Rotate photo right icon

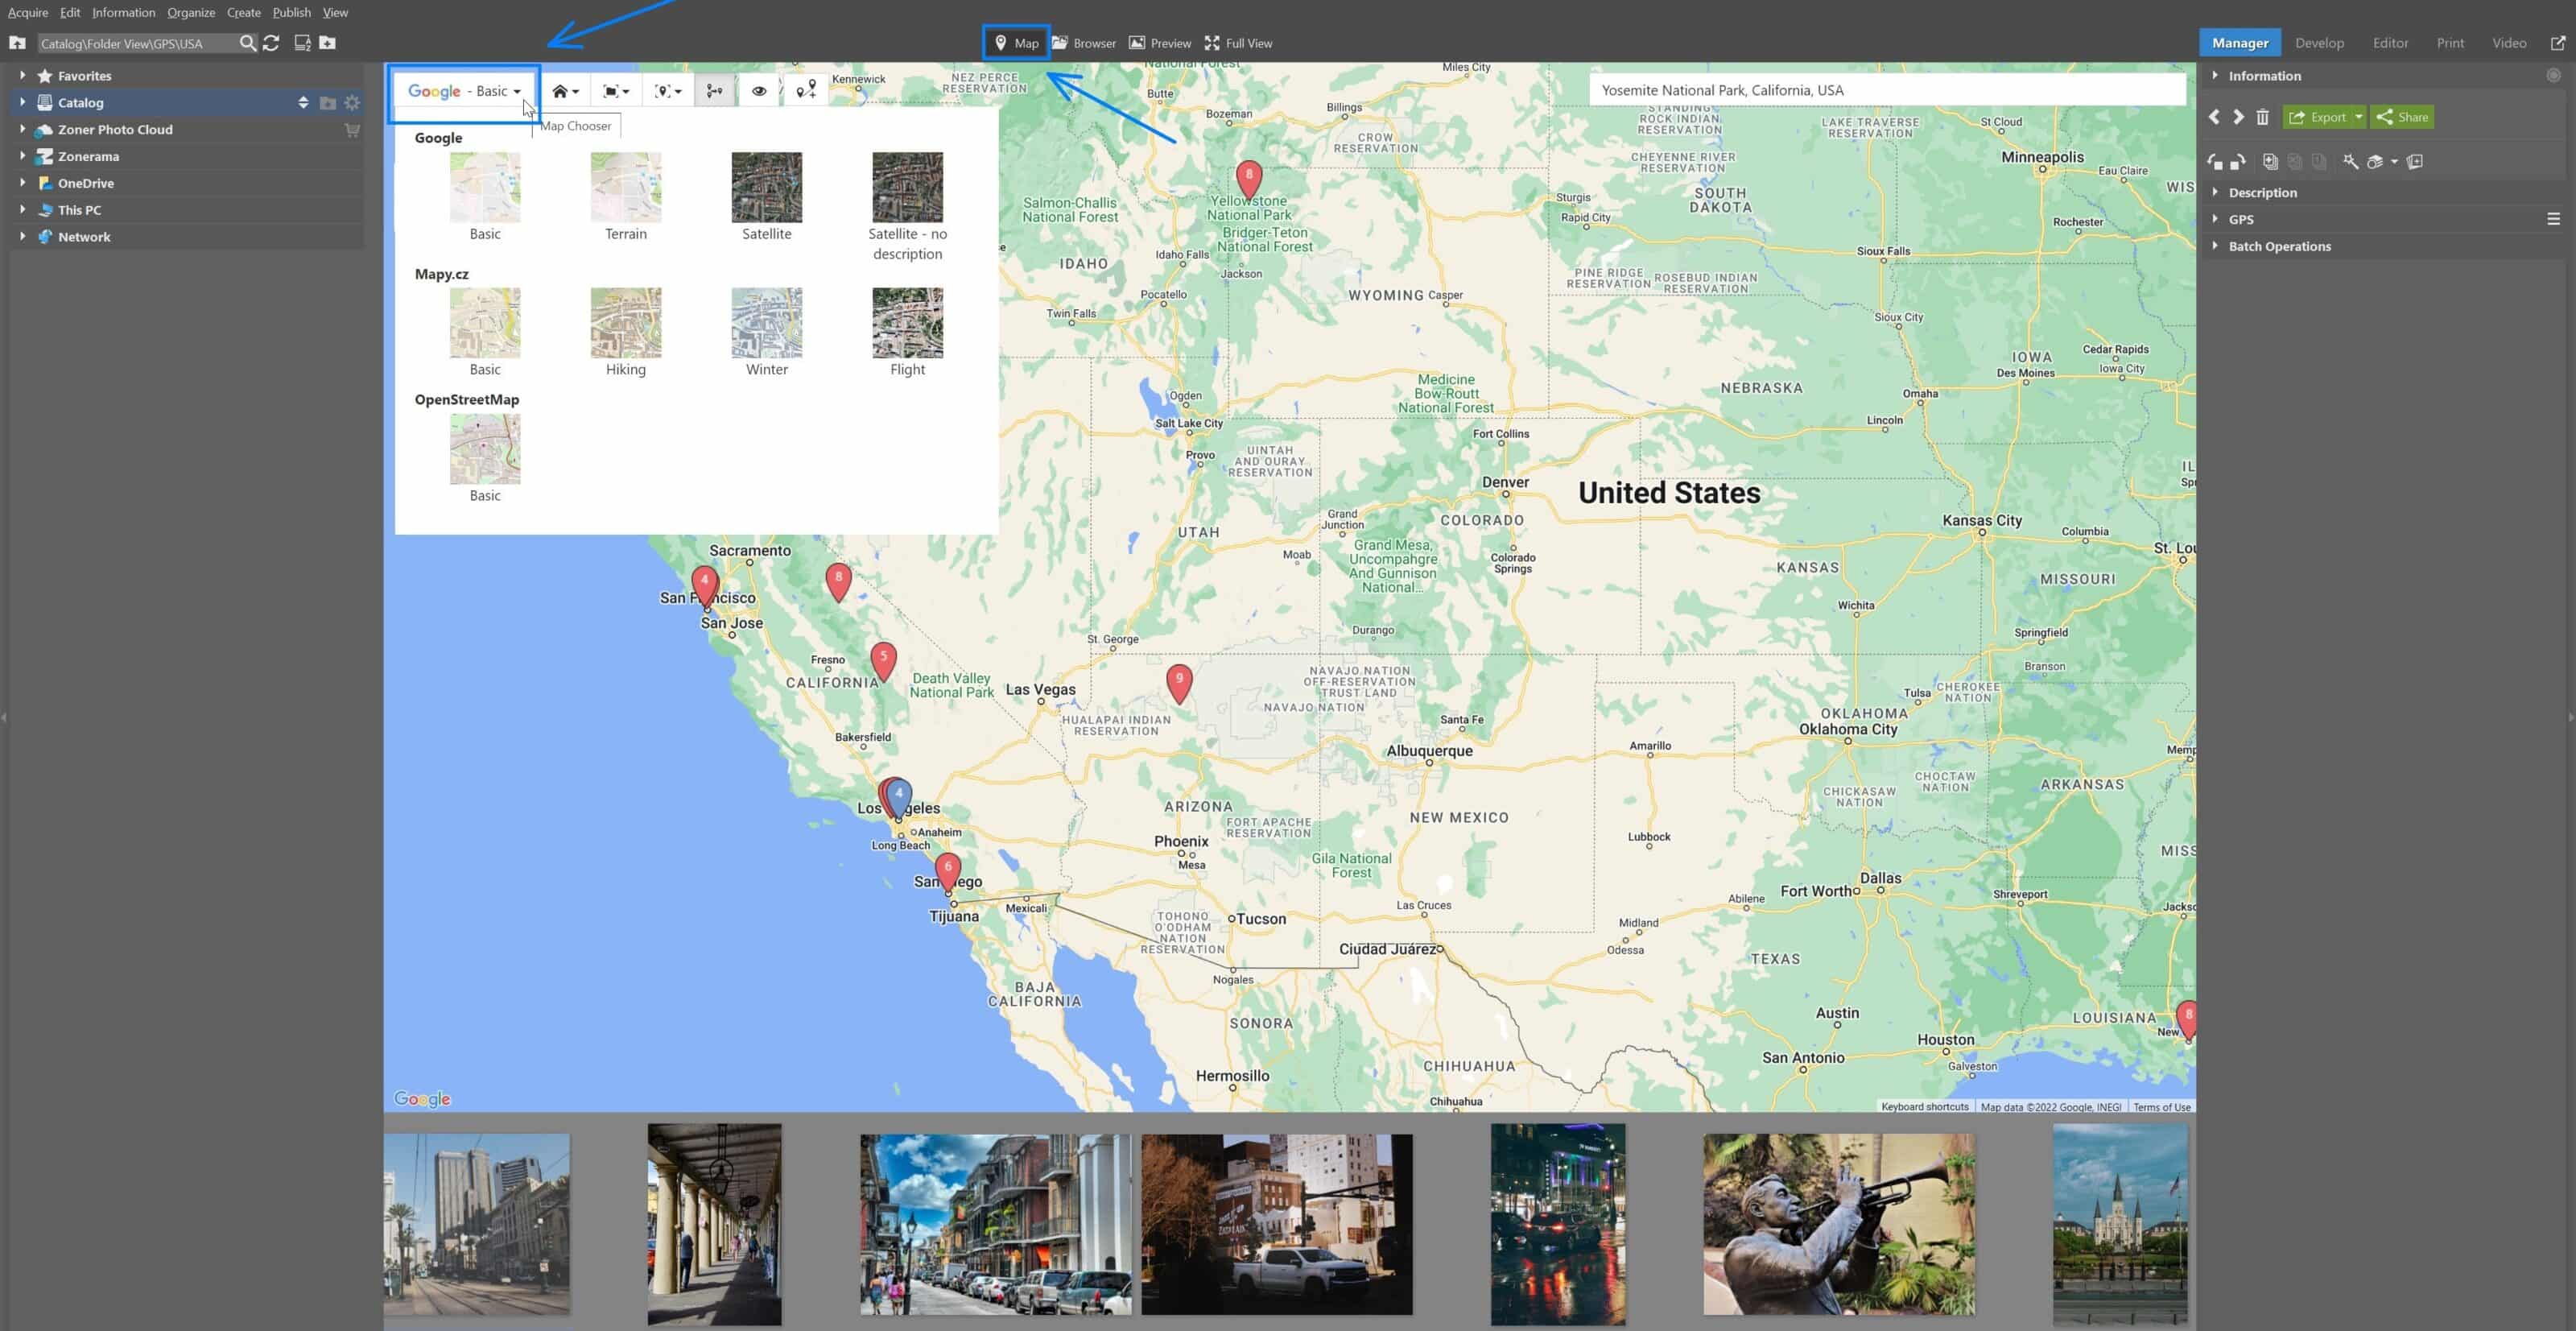[x=2238, y=161]
